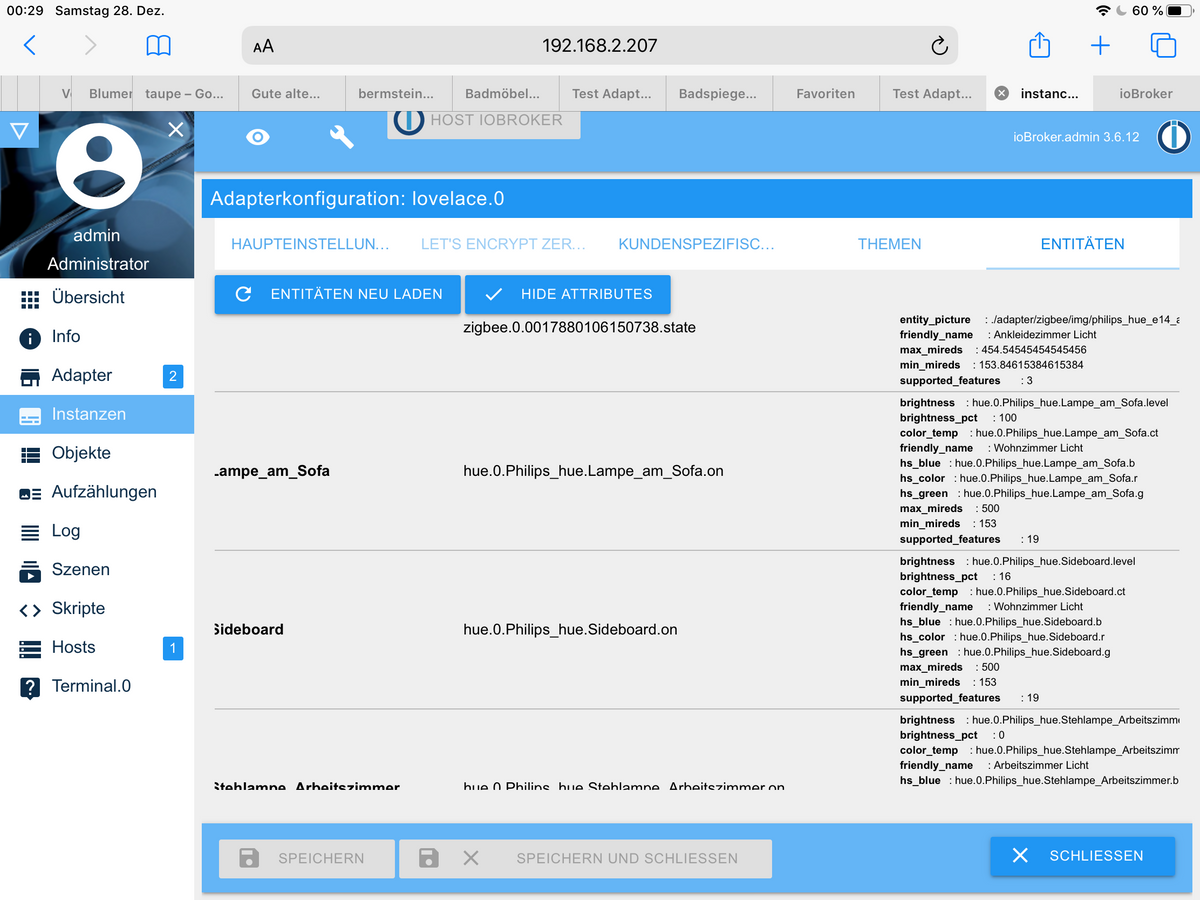1200x900 pixels.
Task: Click the SPEICHERN button
Action: [307, 858]
